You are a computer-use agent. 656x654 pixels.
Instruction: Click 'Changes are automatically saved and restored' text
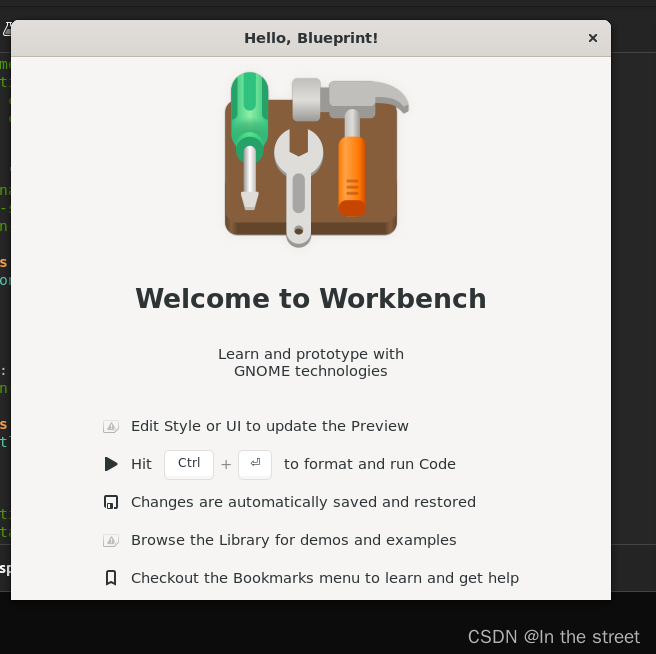tap(303, 502)
